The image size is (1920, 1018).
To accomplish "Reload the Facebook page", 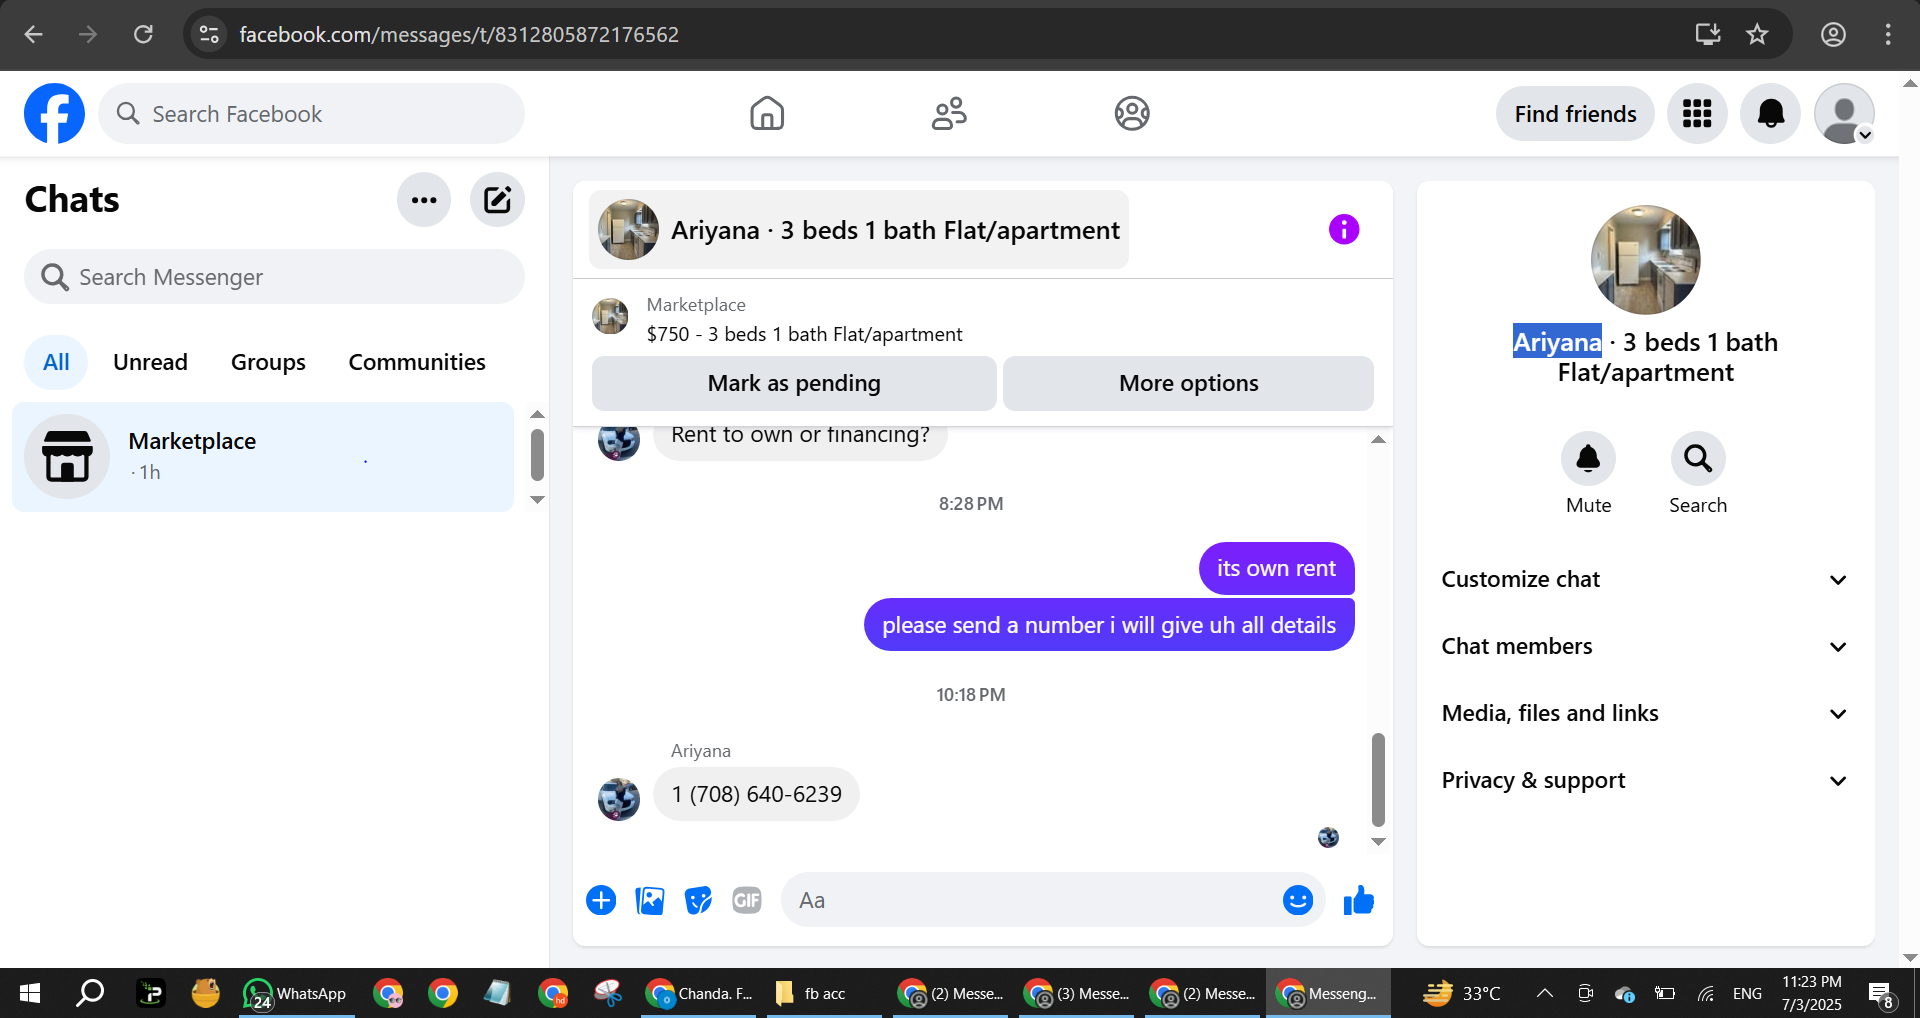I will [143, 34].
